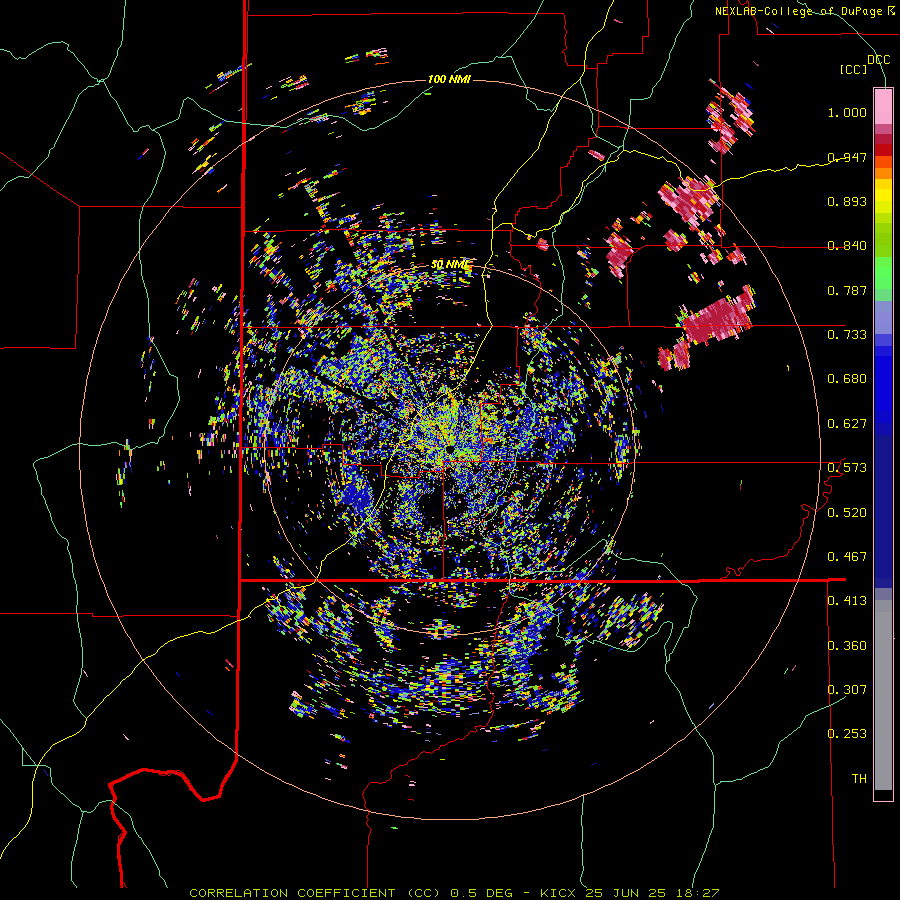Image resolution: width=900 pixels, height=900 pixels.
Task: Click the [CC] legend unit label
Action: (x=854, y=69)
